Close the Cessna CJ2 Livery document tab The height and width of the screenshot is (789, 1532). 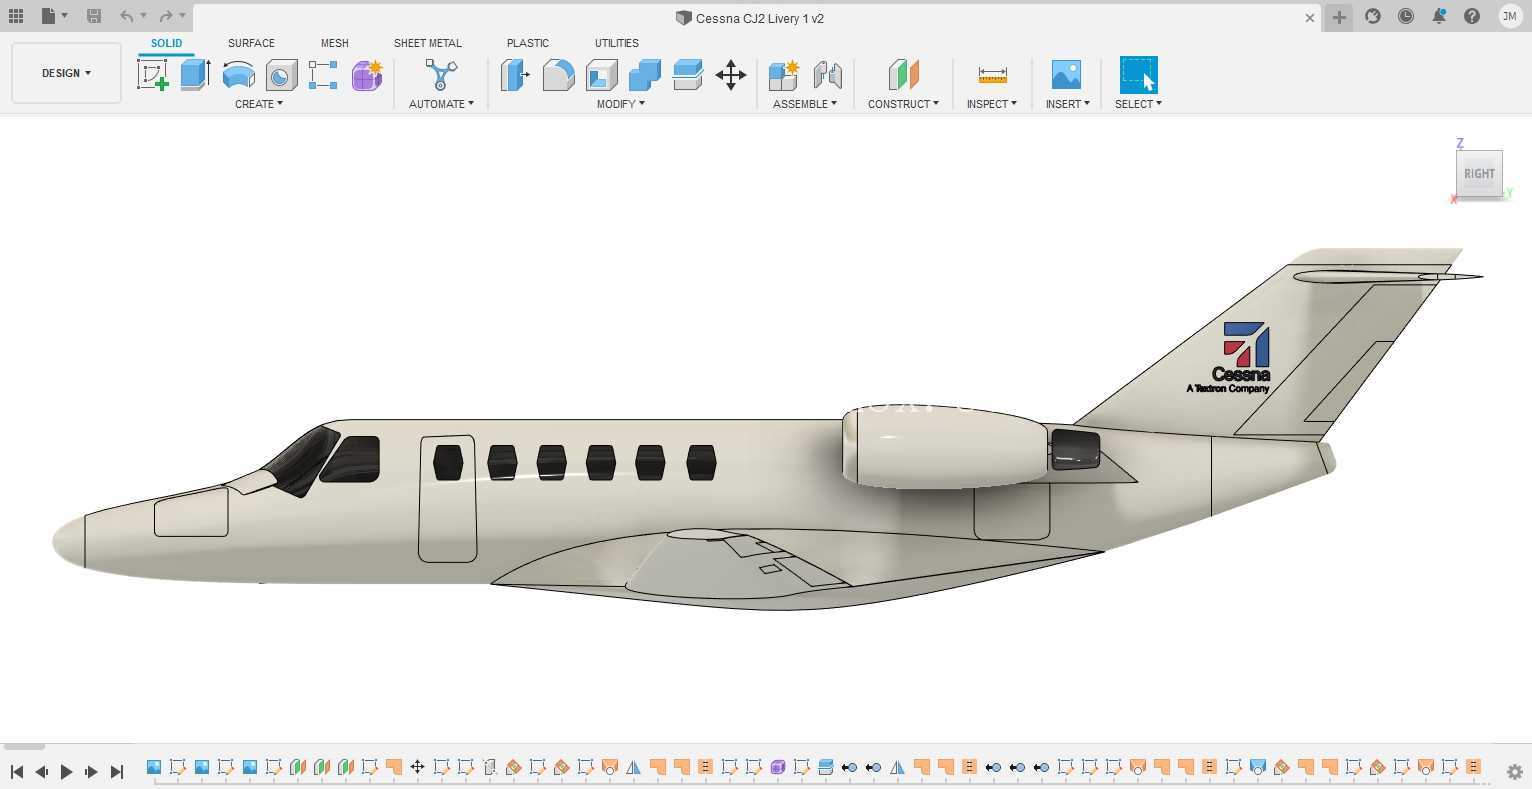(x=1310, y=18)
